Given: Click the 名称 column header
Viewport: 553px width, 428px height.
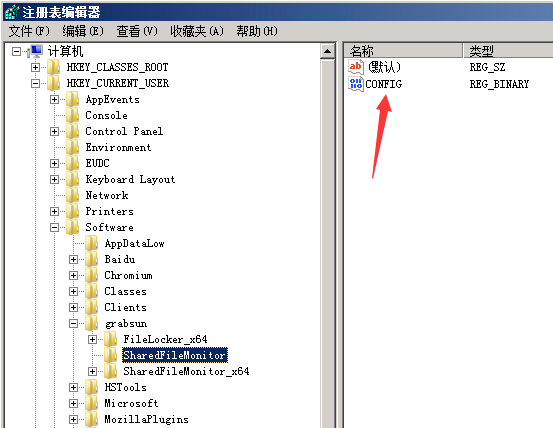Looking at the screenshot, I should [403, 50].
